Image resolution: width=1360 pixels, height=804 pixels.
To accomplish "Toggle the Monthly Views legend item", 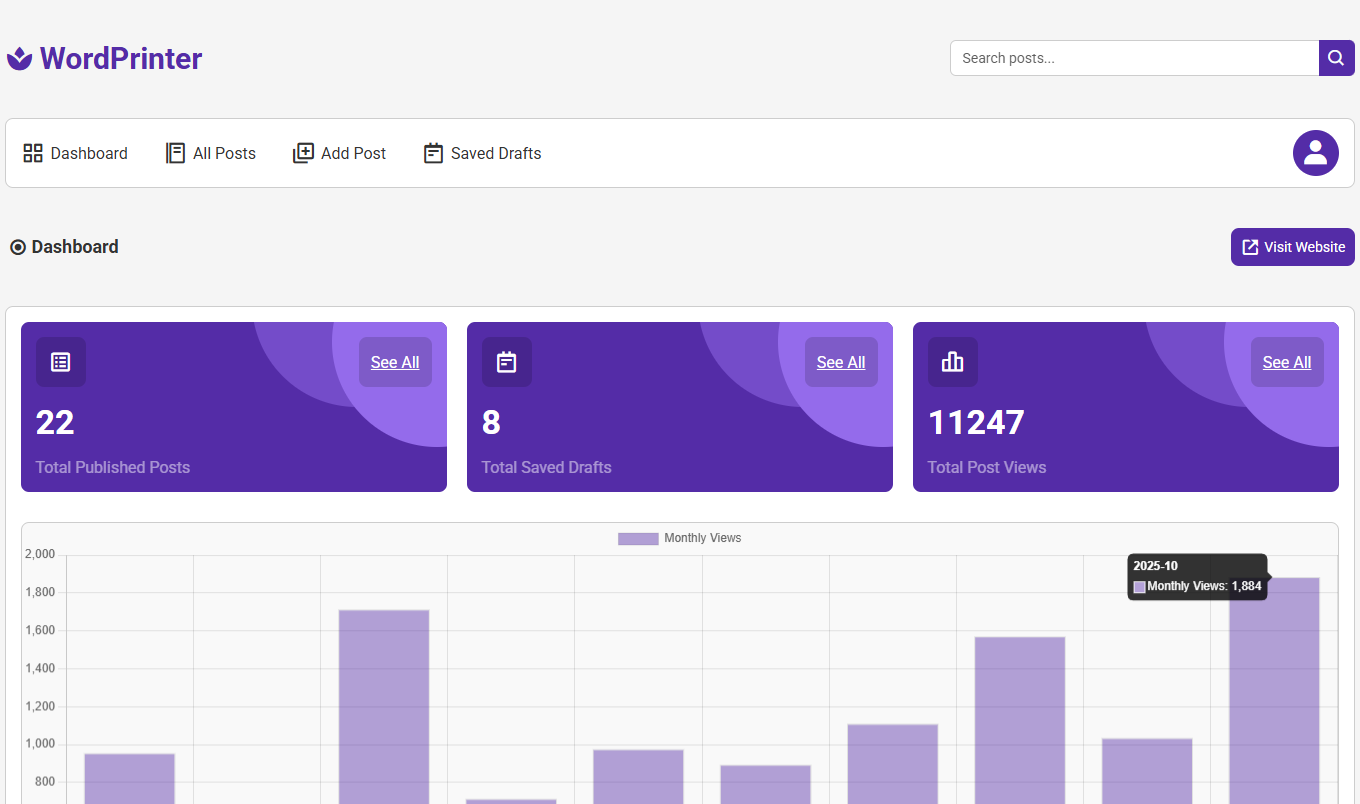I will [680, 538].
